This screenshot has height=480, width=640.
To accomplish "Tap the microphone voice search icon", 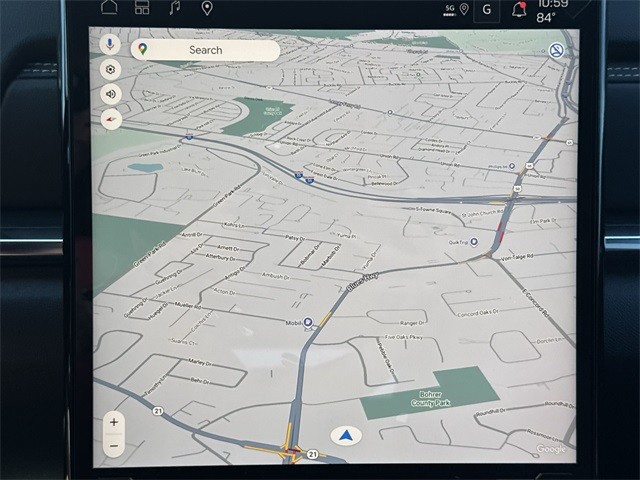I will (110, 46).
